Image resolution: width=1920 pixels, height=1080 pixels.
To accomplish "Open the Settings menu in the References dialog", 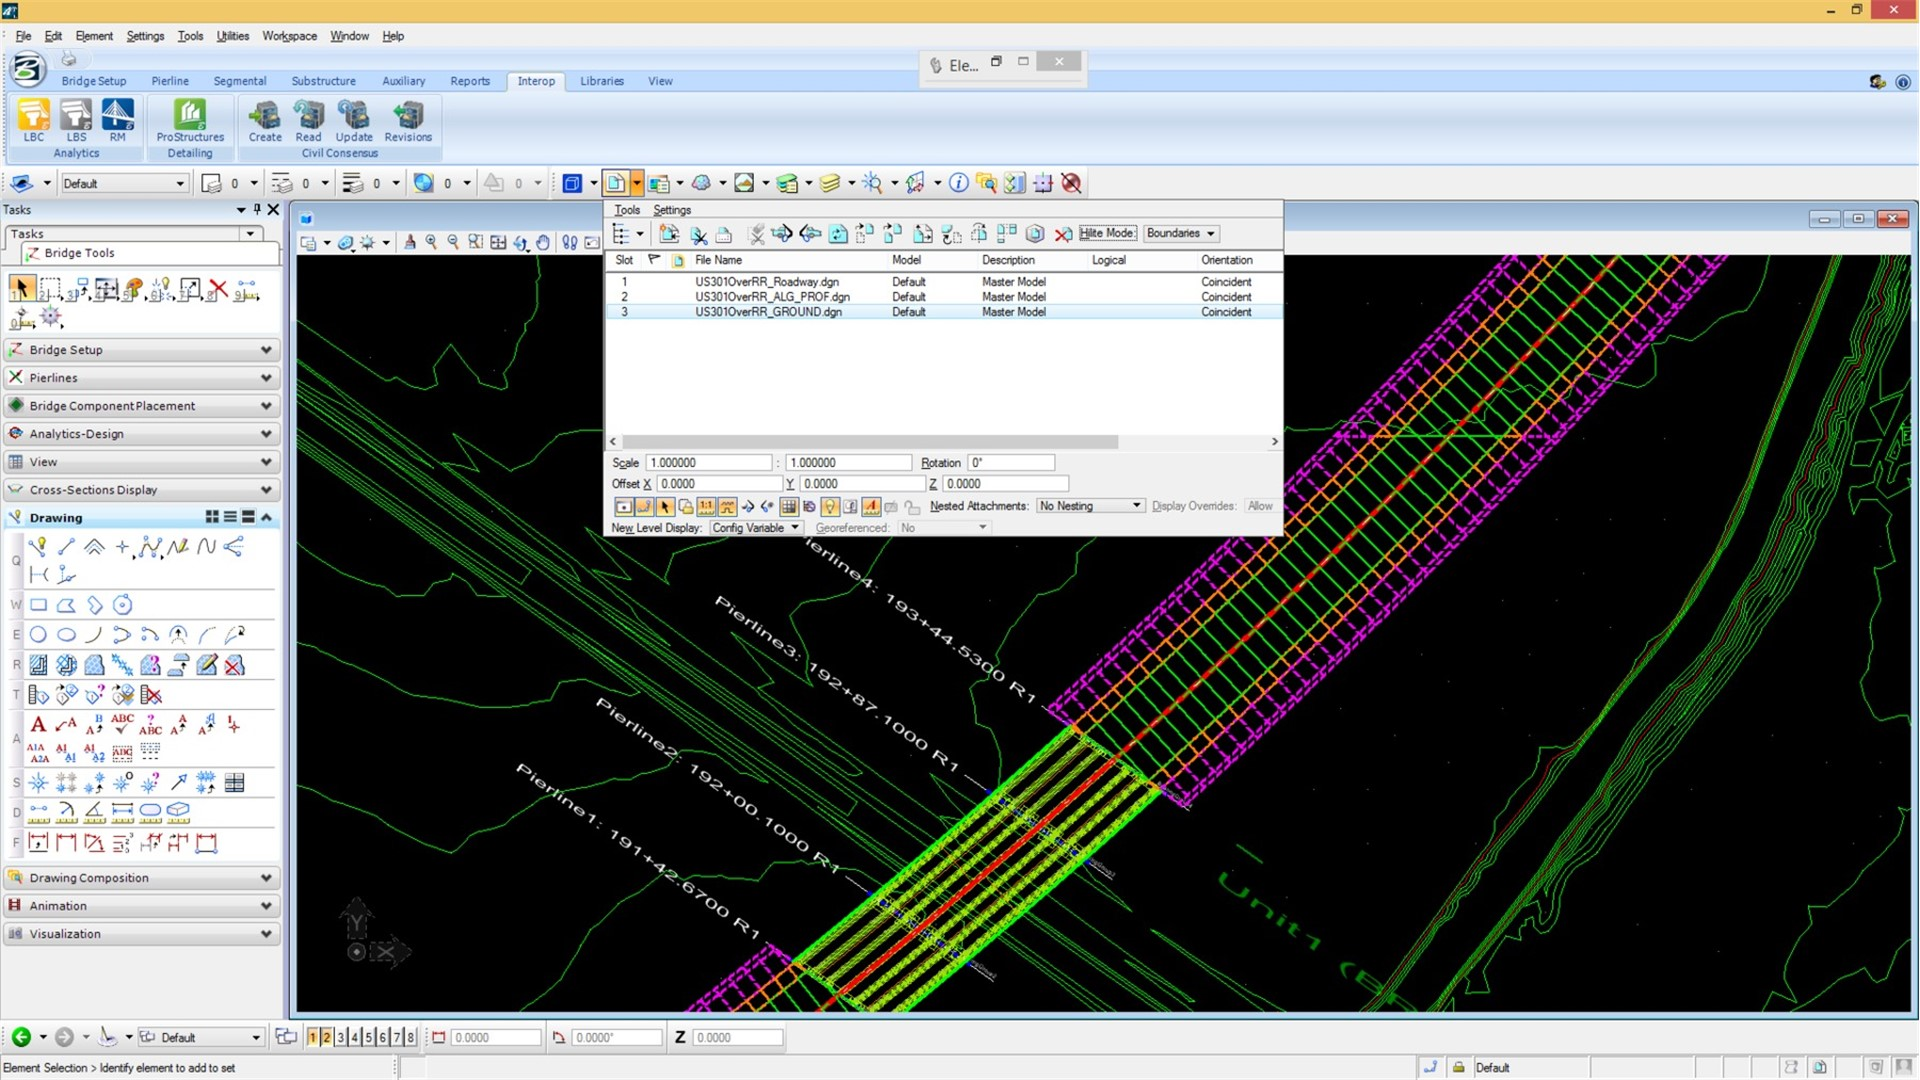I will (x=671, y=210).
